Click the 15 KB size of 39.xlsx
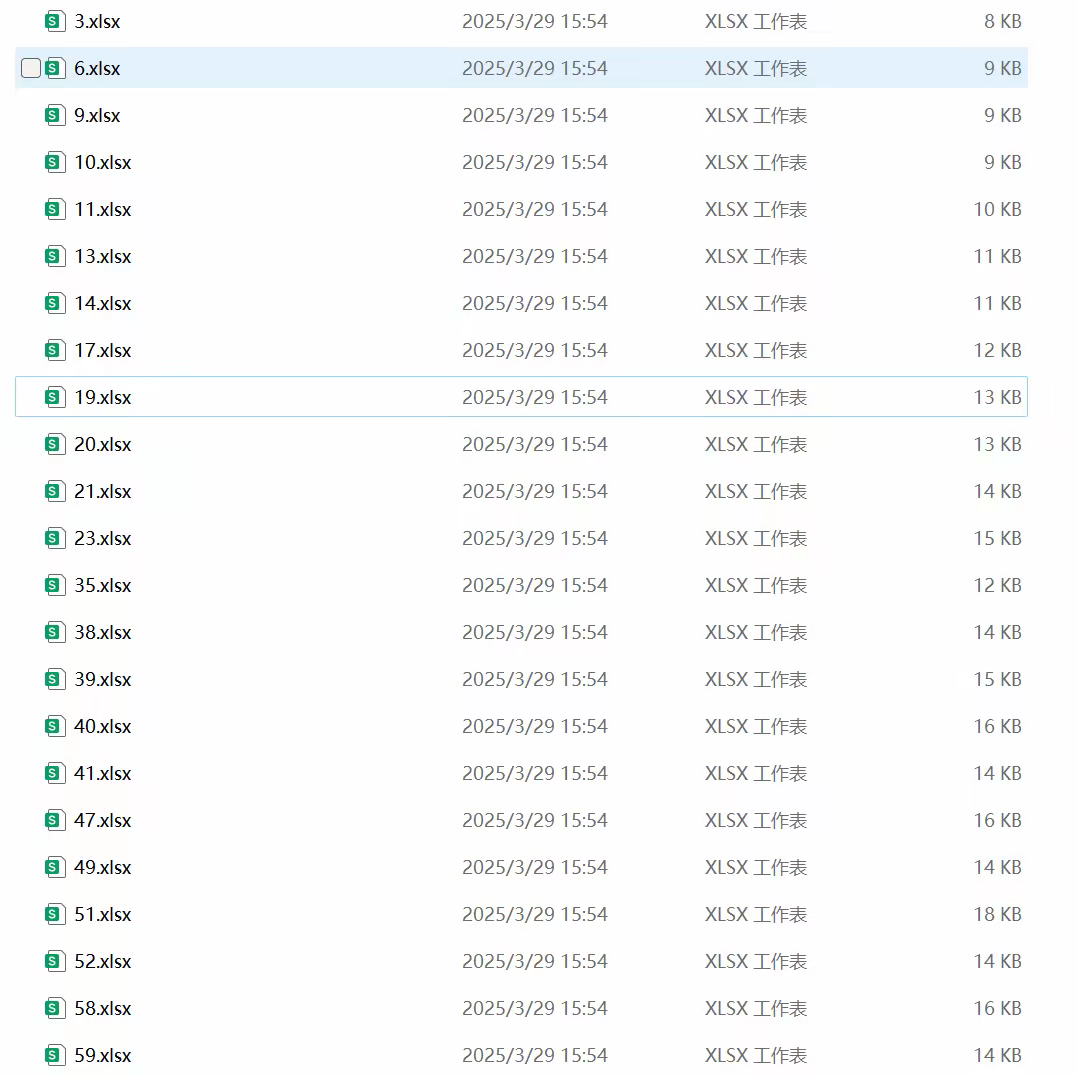Viewport: 1078px width, 1076px height. 998,679
